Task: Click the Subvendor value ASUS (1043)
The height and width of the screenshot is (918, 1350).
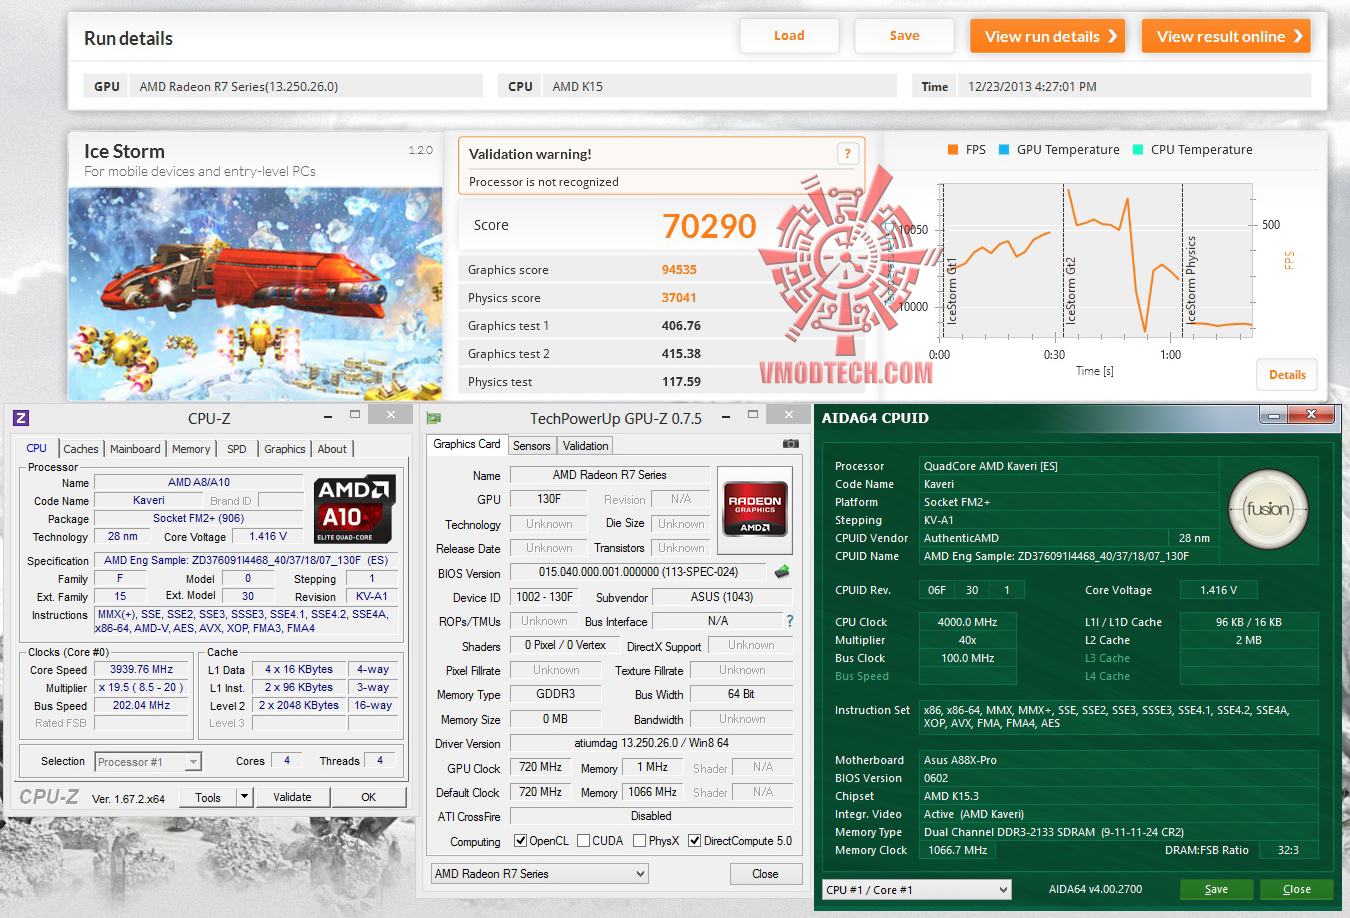Action: tap(720, 597)
